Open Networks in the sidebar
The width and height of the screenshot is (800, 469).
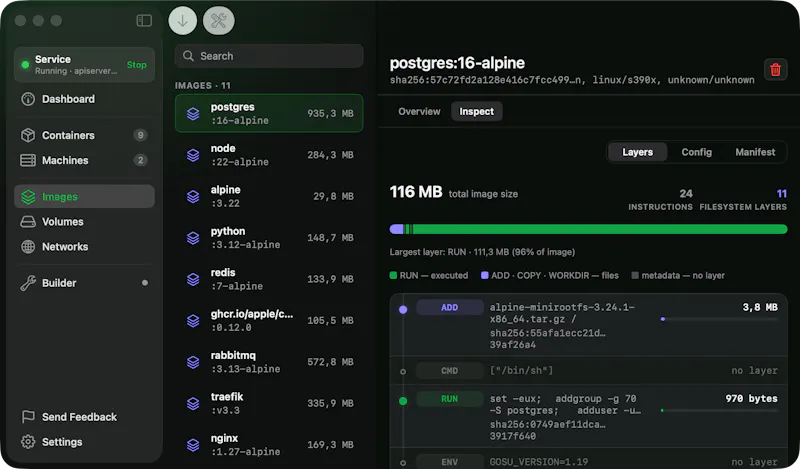coord(84,246)
